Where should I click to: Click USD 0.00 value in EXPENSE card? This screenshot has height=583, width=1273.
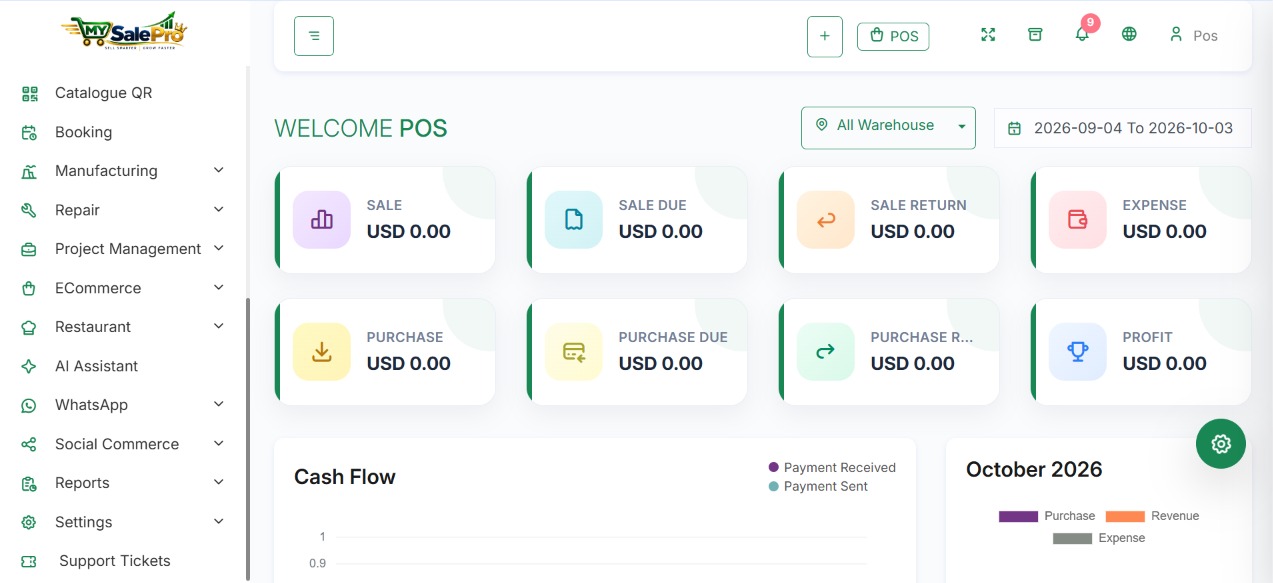tap(1164, 231)
